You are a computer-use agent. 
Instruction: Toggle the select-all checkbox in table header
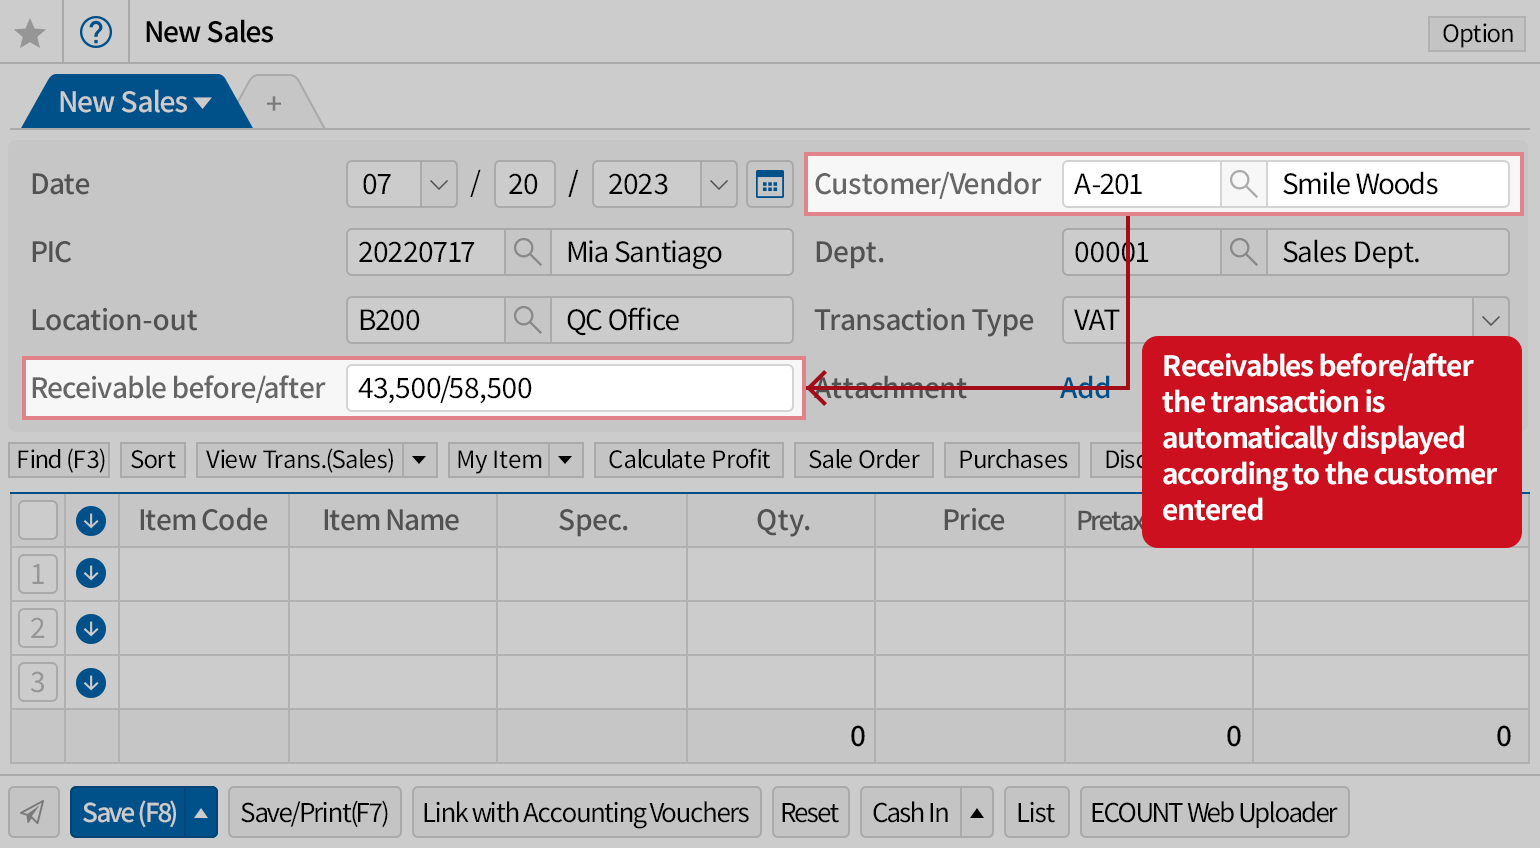click(38, 520)
